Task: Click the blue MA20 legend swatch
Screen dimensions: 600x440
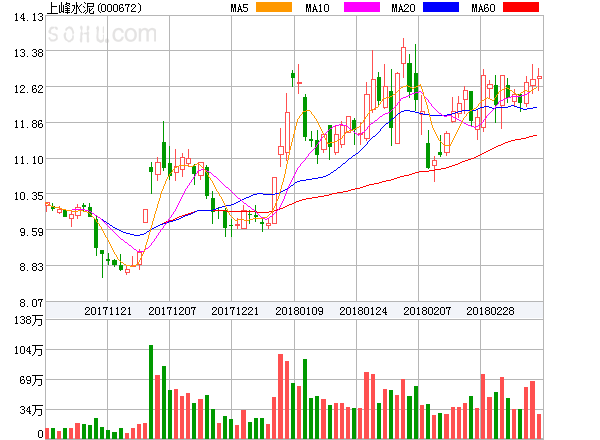Action: click(441, 7)
